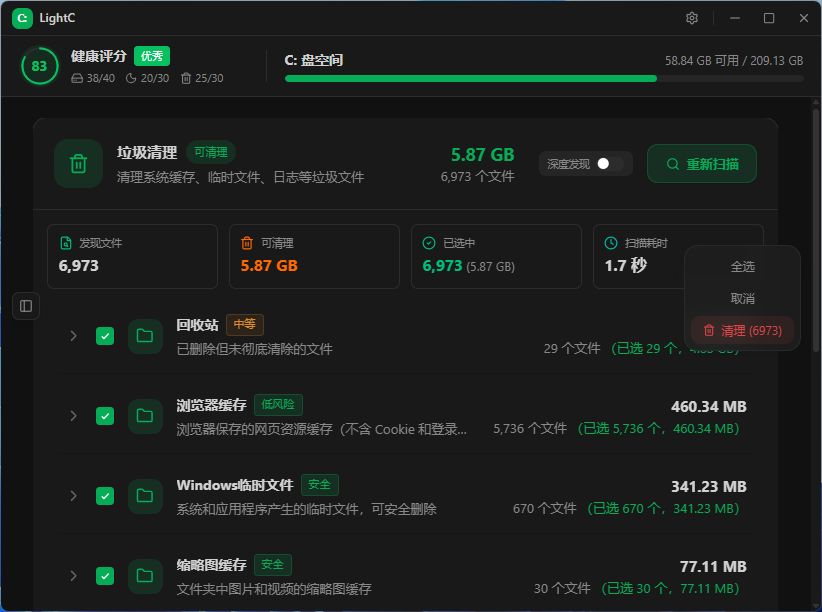Image resolution: width=822 pixels, height=612 pixels.
Task: Uncheck the 缩略图缓存 checkbox
Action: 105,576
